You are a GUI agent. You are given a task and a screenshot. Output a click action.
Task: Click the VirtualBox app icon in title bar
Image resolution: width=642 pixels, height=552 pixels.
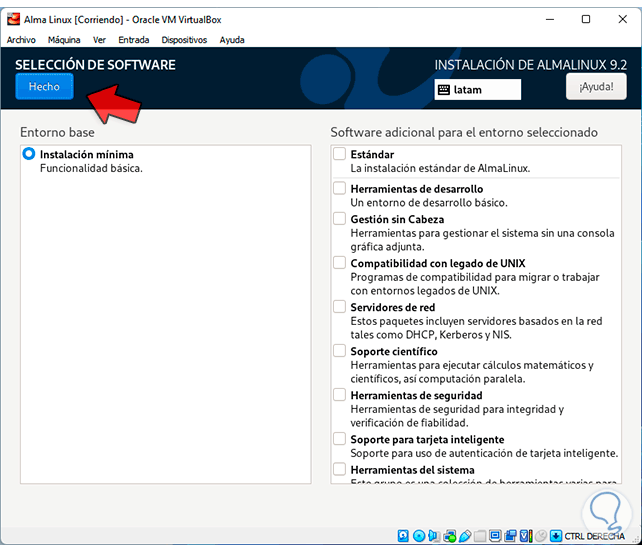pyautogui.click(x=13, y=19)
